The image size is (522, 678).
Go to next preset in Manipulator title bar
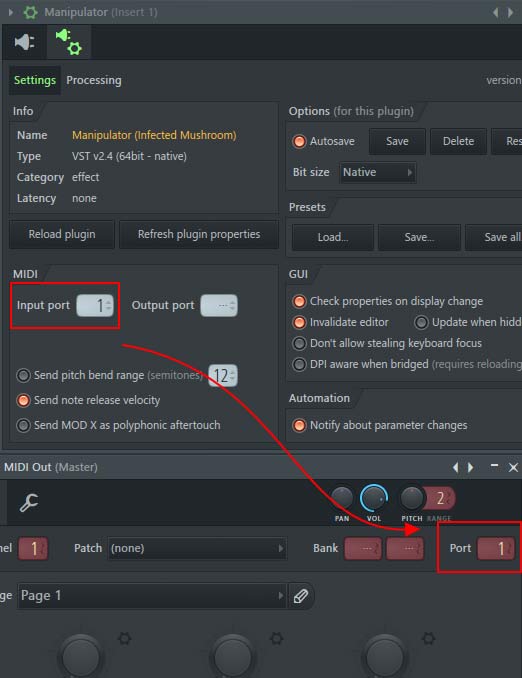pos(510,13)
